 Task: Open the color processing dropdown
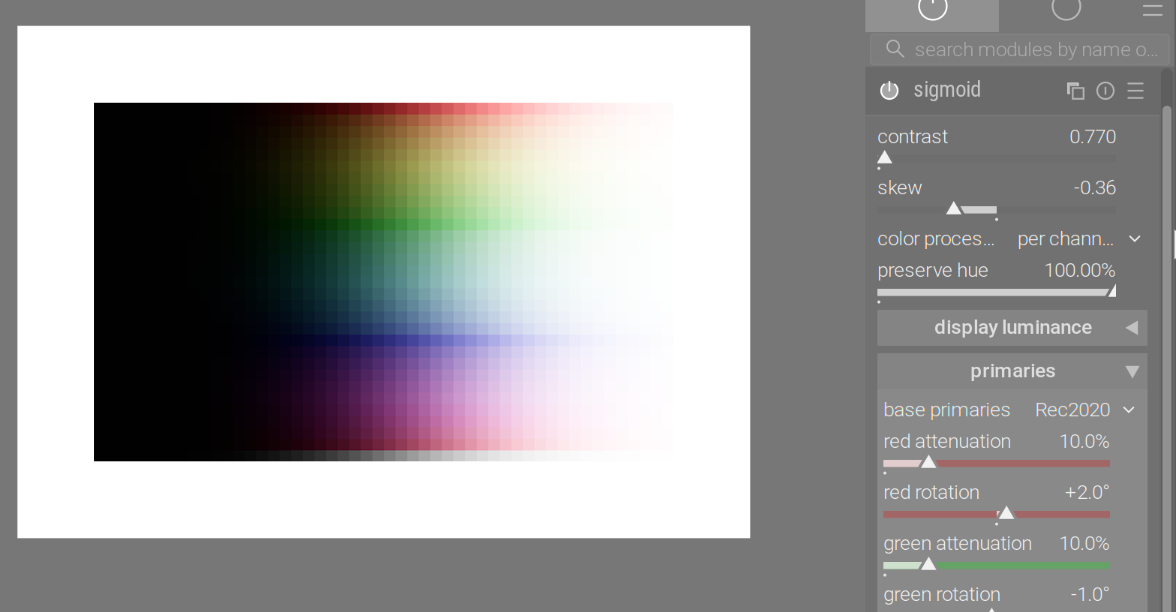pyautogui.click(x=1076, y=239)
